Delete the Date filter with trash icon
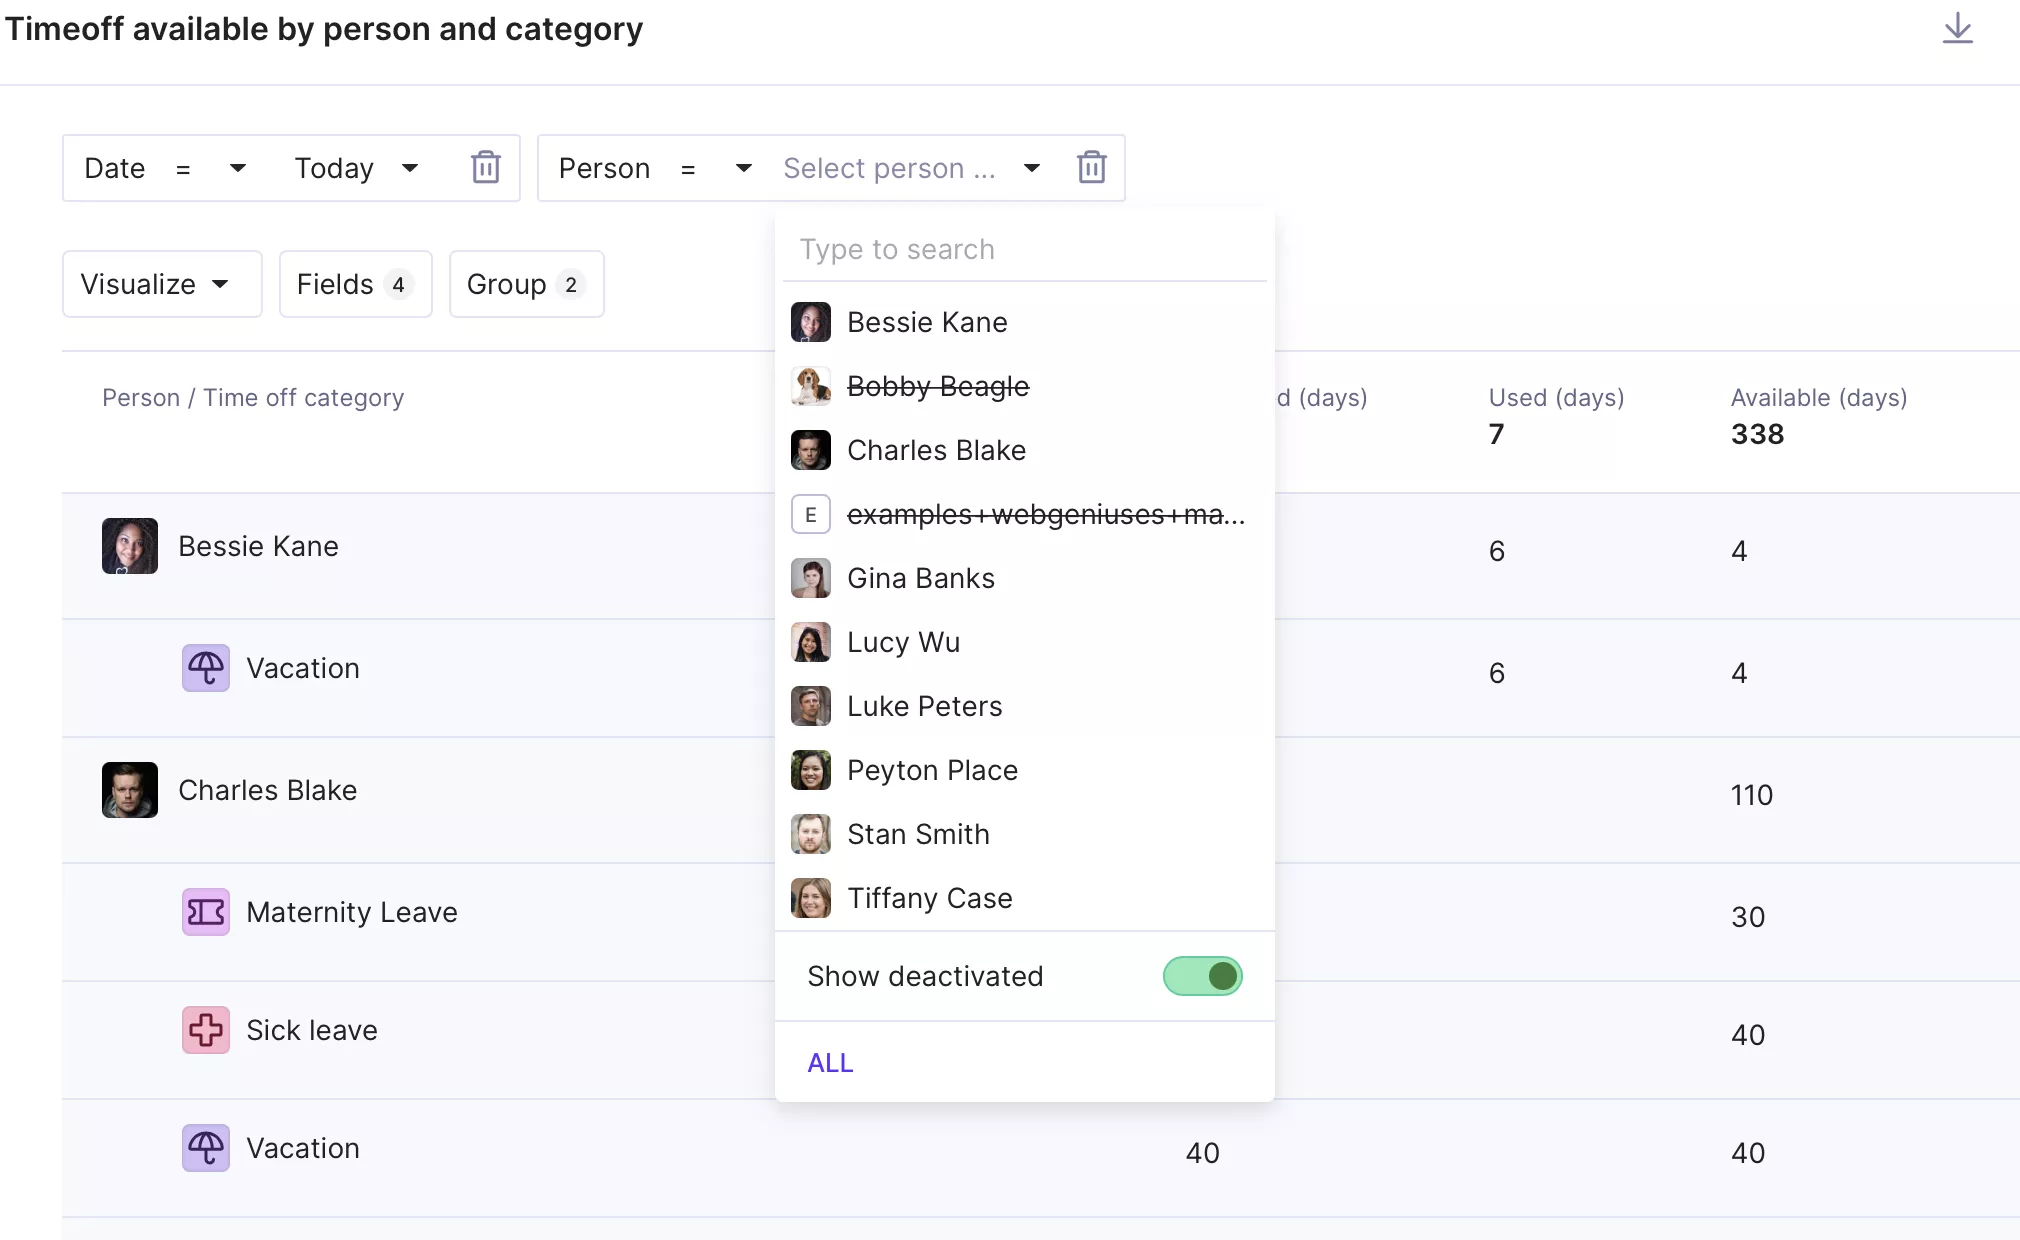The width and height of the screenshot is (2020, 1240). [486, 167]
